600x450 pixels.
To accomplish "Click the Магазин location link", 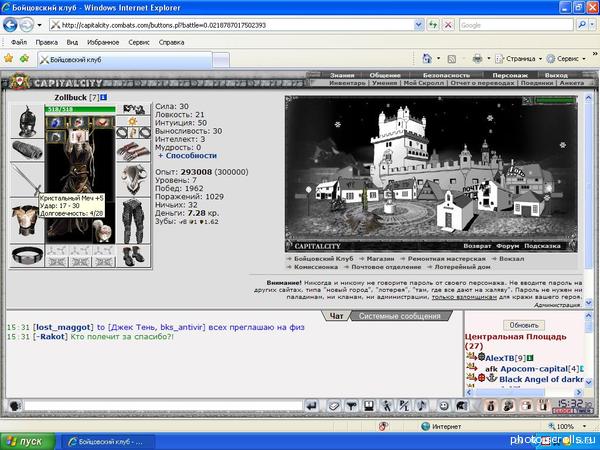I will coord(380,259).
